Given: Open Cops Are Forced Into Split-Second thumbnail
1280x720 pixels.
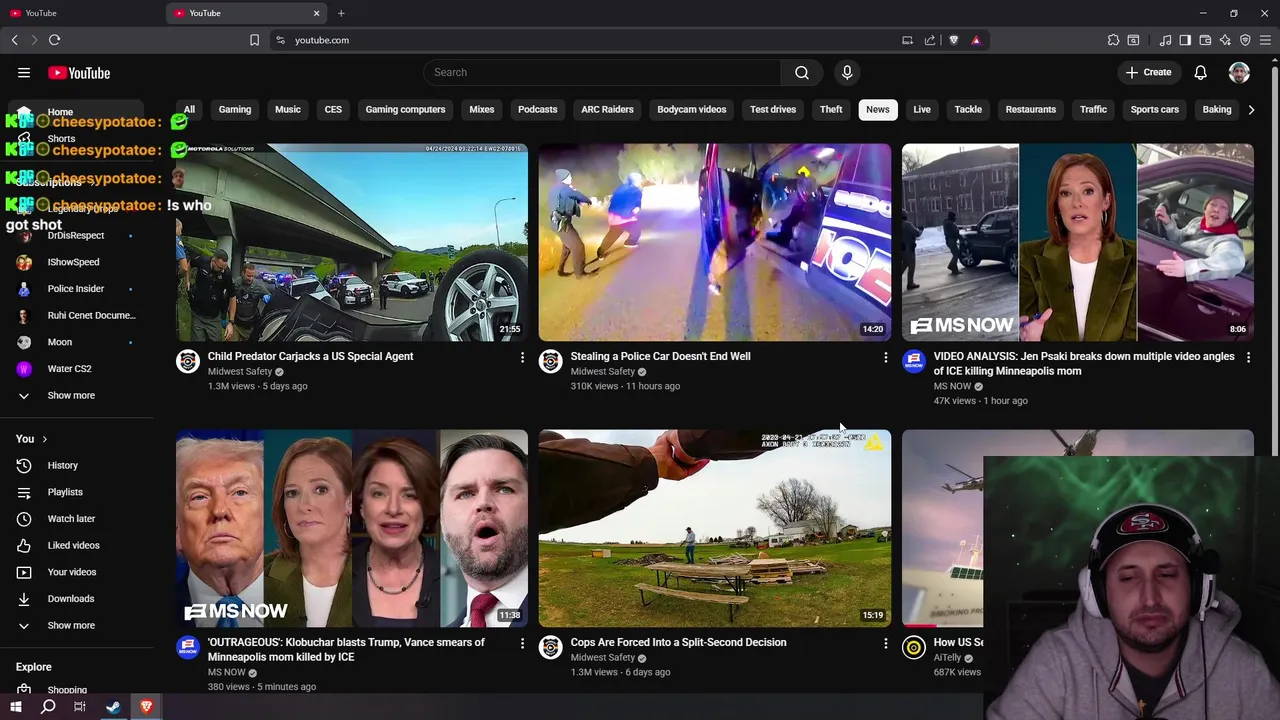Looking at the screenshot, I should tap(714, 528).
